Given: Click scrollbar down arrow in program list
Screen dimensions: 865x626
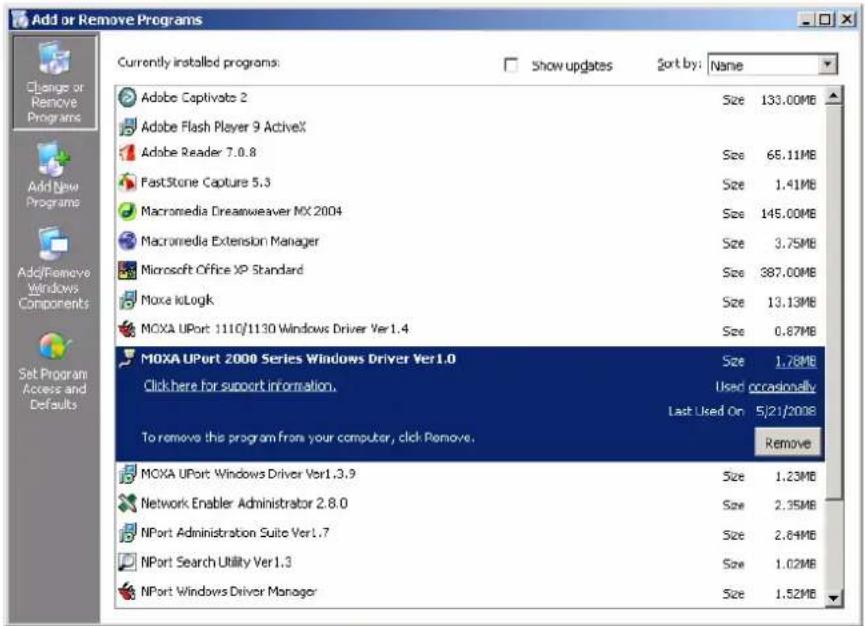Looking at the screenshot, I should [x=834, y=598].
